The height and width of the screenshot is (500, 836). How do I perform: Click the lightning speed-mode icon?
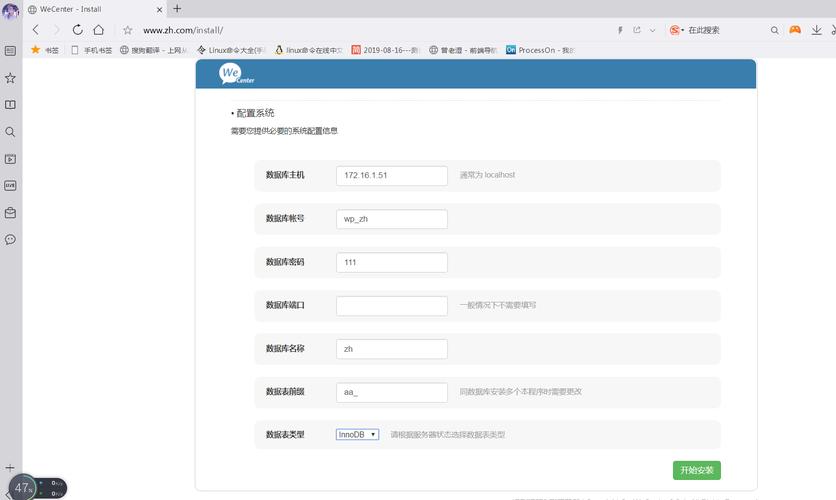point(620,30)
